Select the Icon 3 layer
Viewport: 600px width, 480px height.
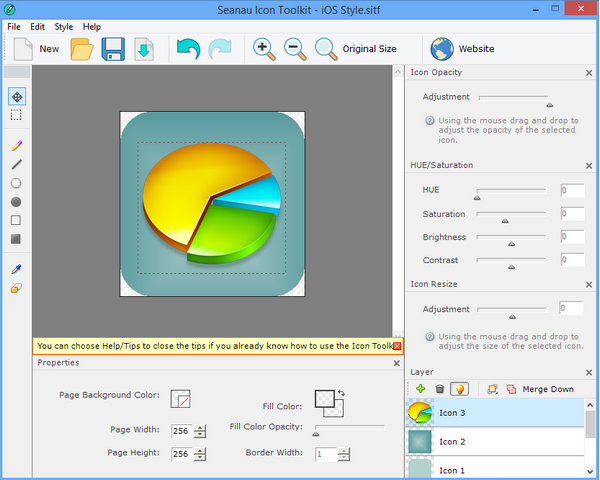(495, 413)
